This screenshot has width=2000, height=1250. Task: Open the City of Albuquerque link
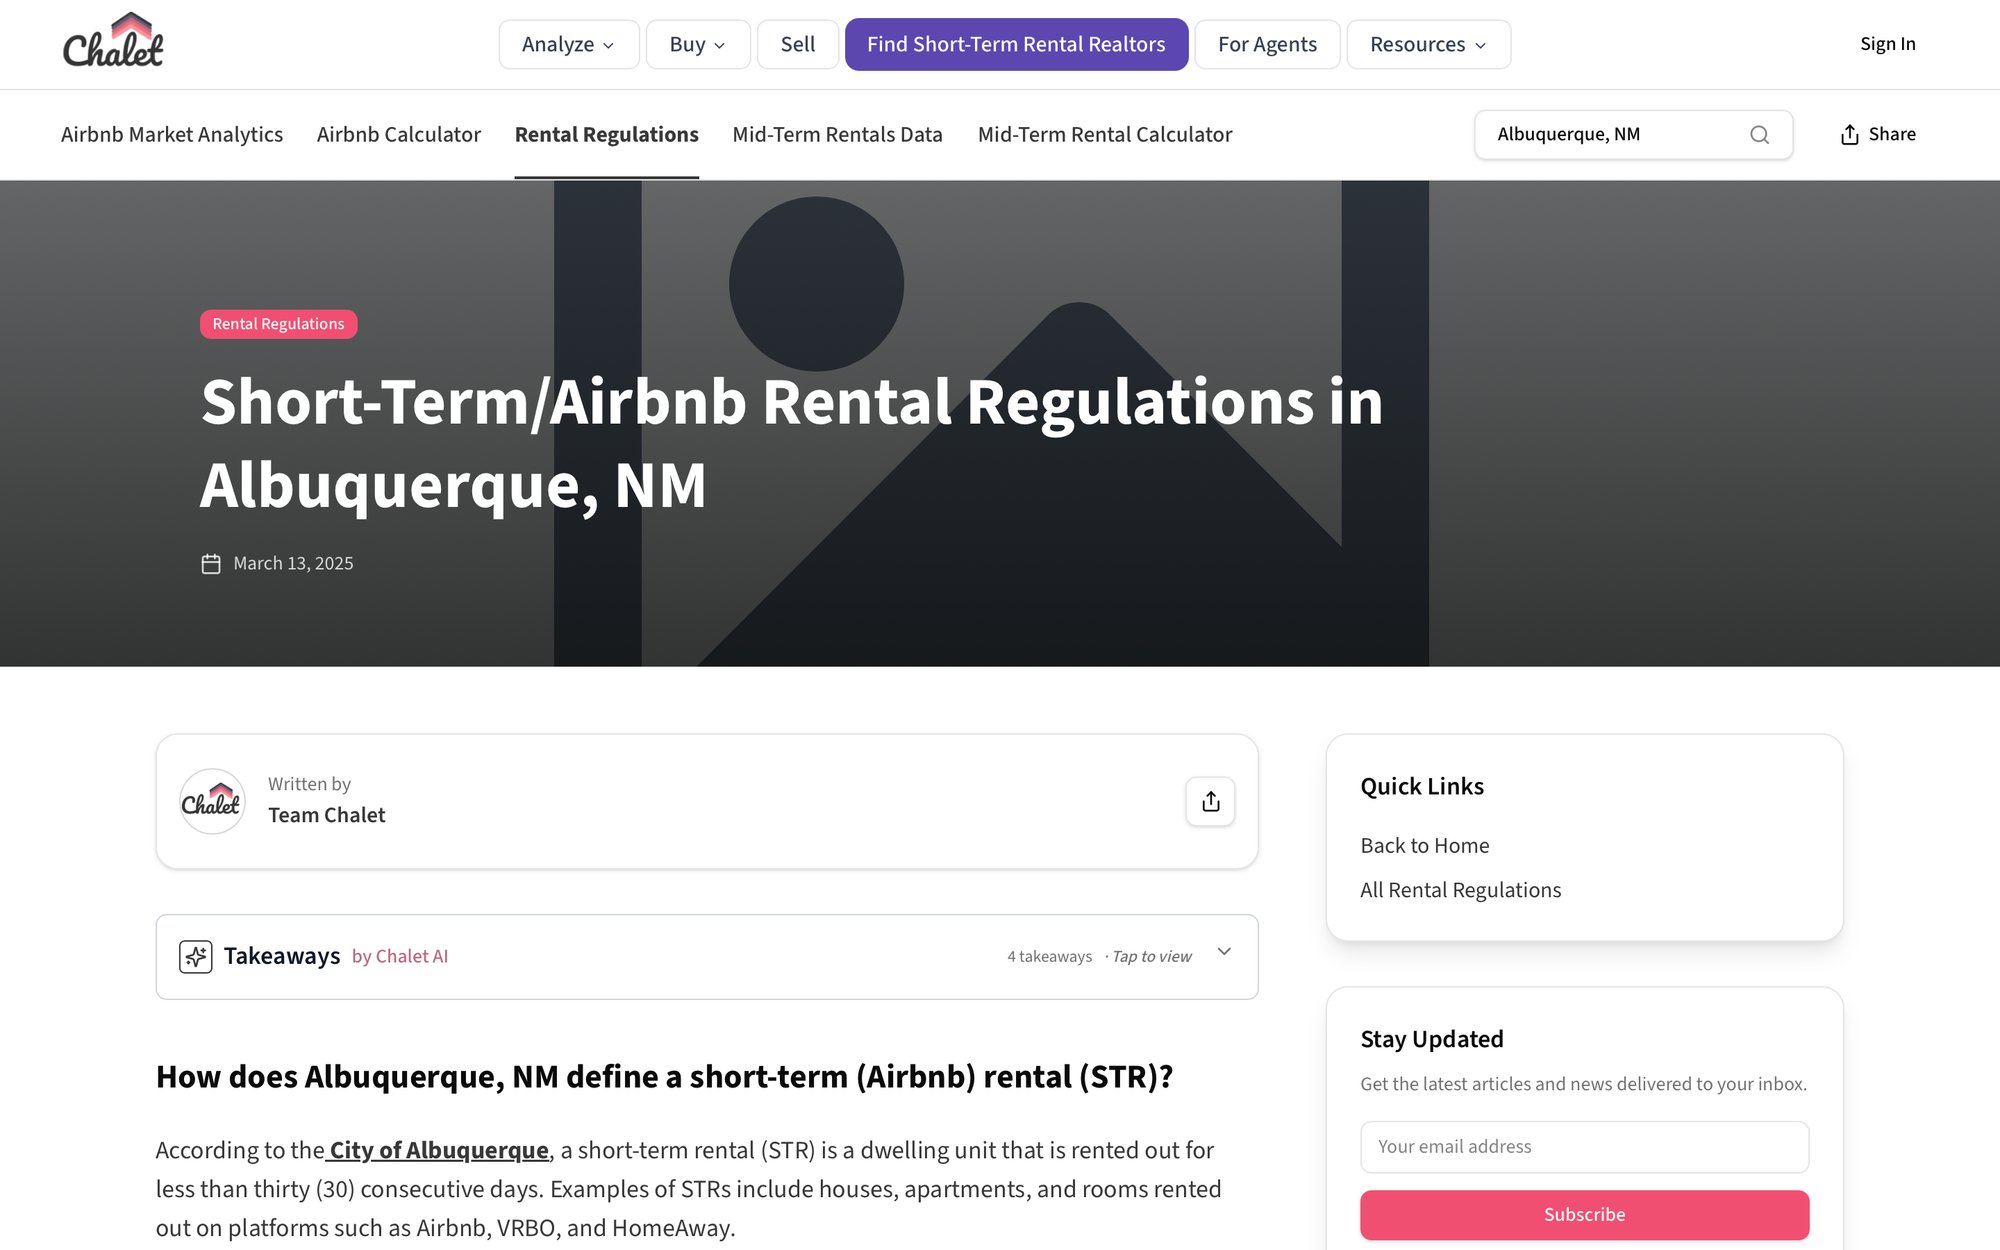(x=437, y=1150)
